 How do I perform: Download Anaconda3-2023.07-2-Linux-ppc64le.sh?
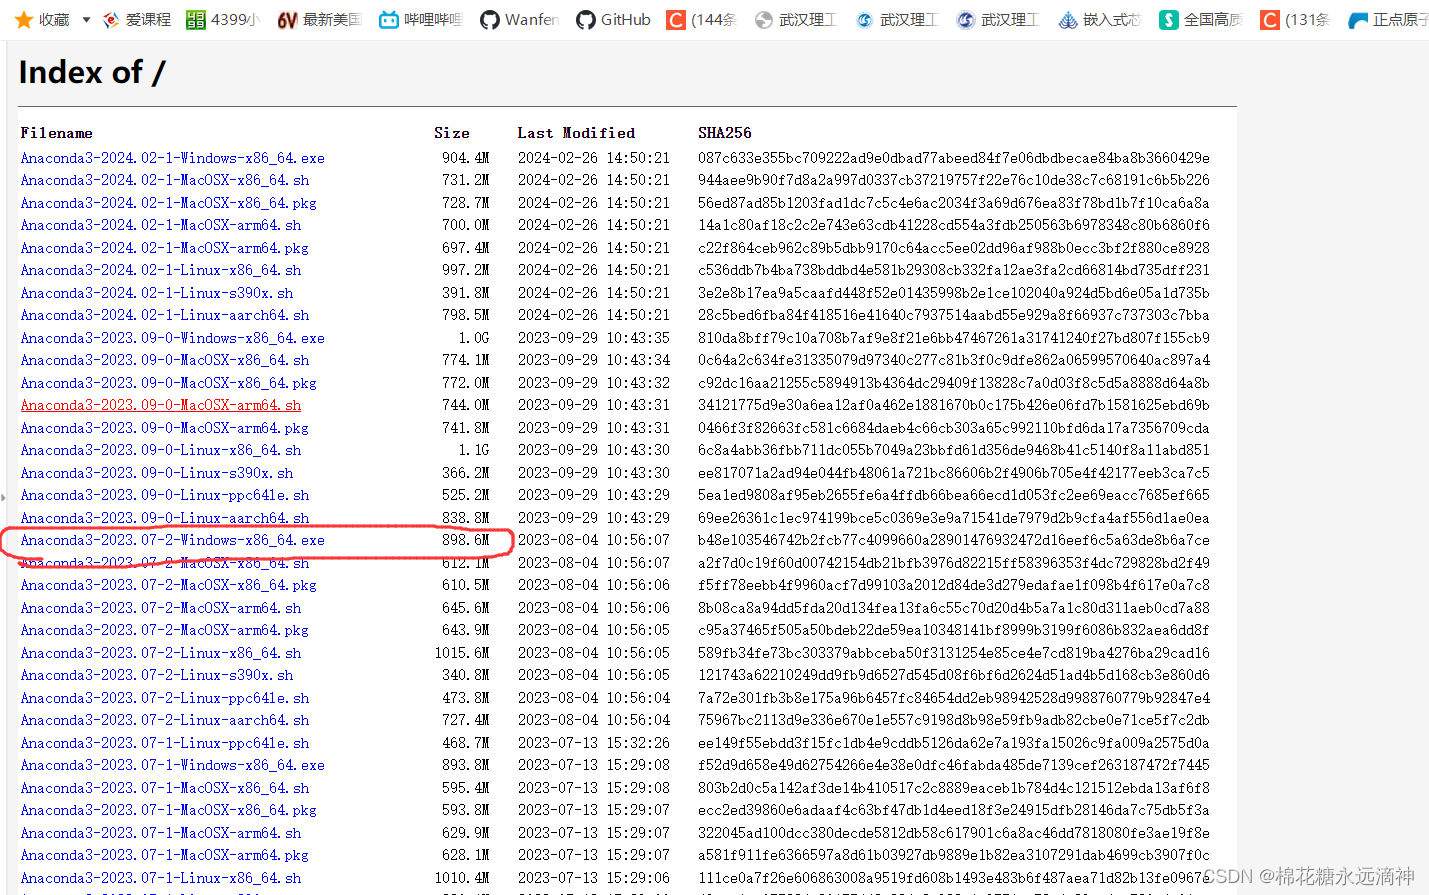[x=164, y=698]
